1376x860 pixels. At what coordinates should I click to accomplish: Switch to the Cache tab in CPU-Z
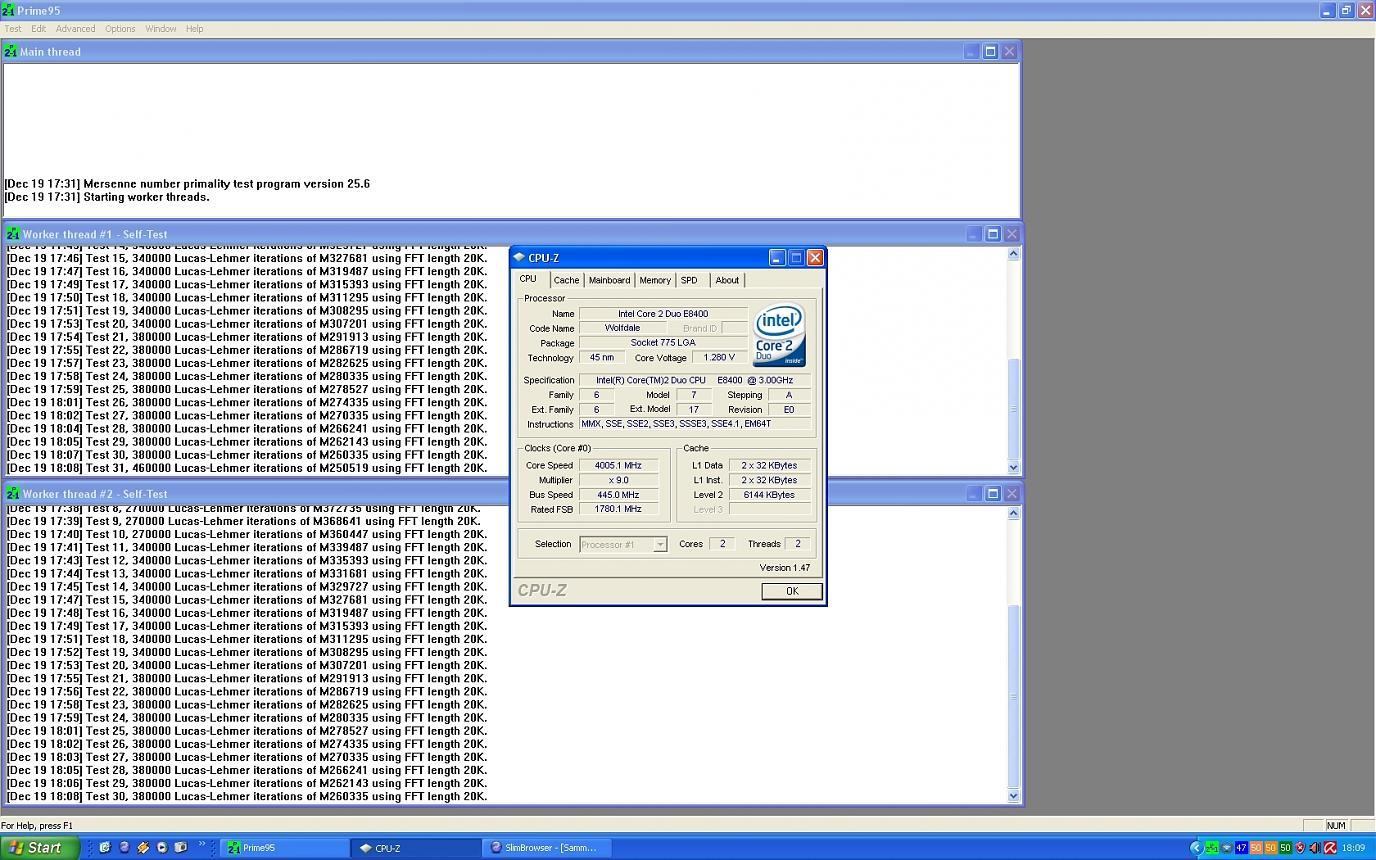pos(566,280)
